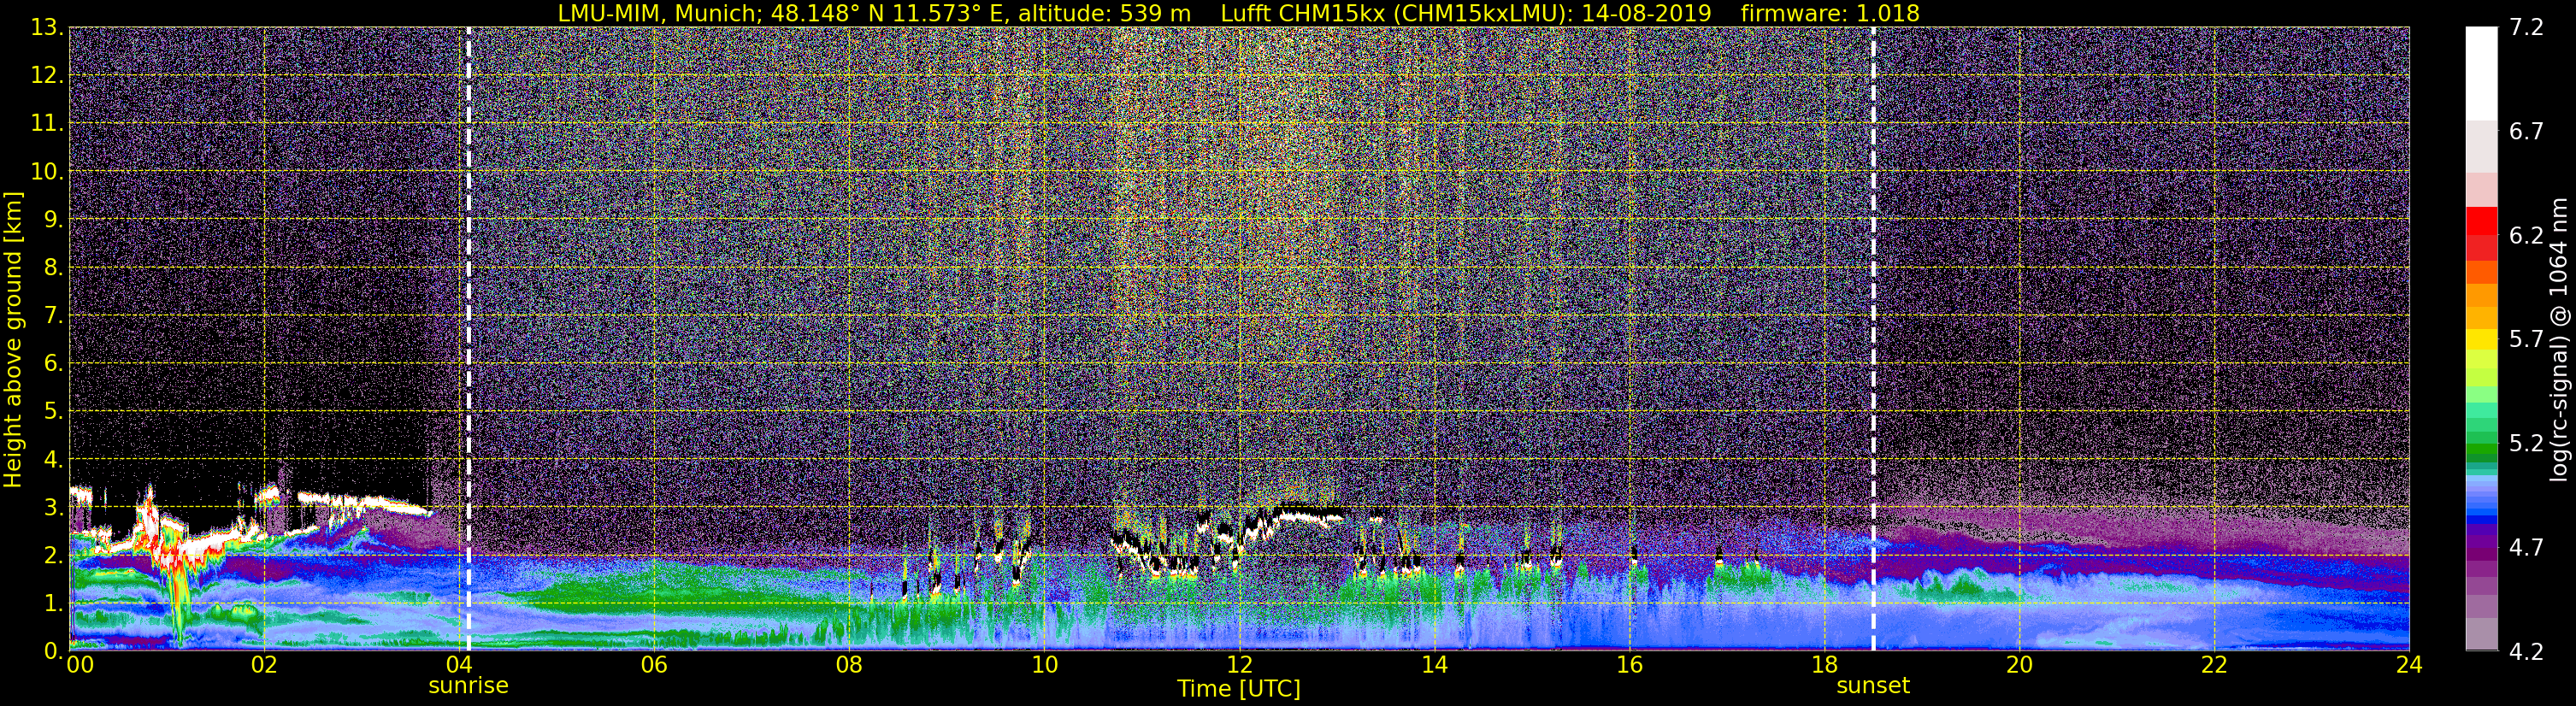Click the '8.' height axis tick label
Image resolution: width=2576 pixels, height=706 pixels.
(x=54, y=268)
